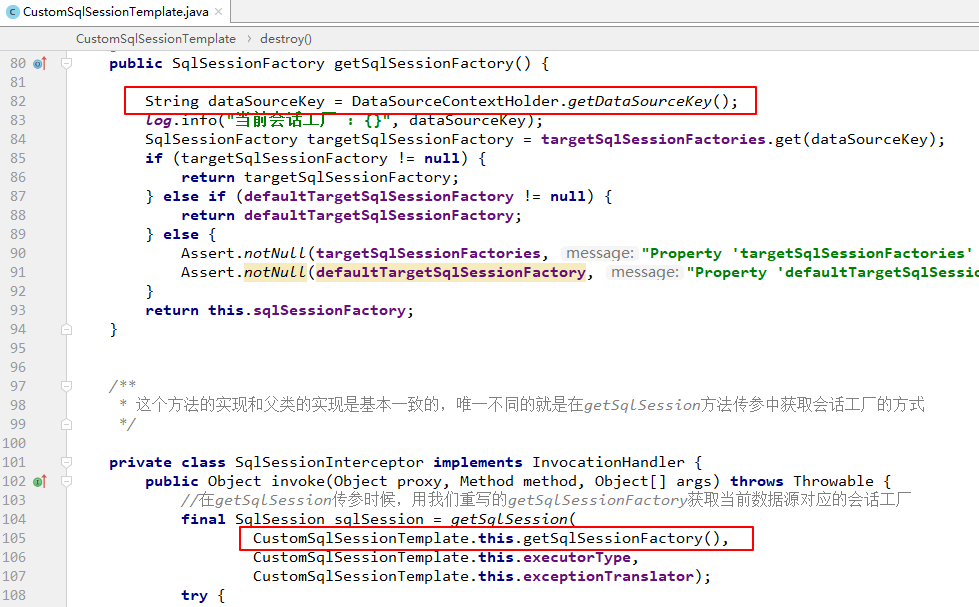Click the fold end marker on line 99
This screenshot has height=607, width=979.
click(67, 424)
